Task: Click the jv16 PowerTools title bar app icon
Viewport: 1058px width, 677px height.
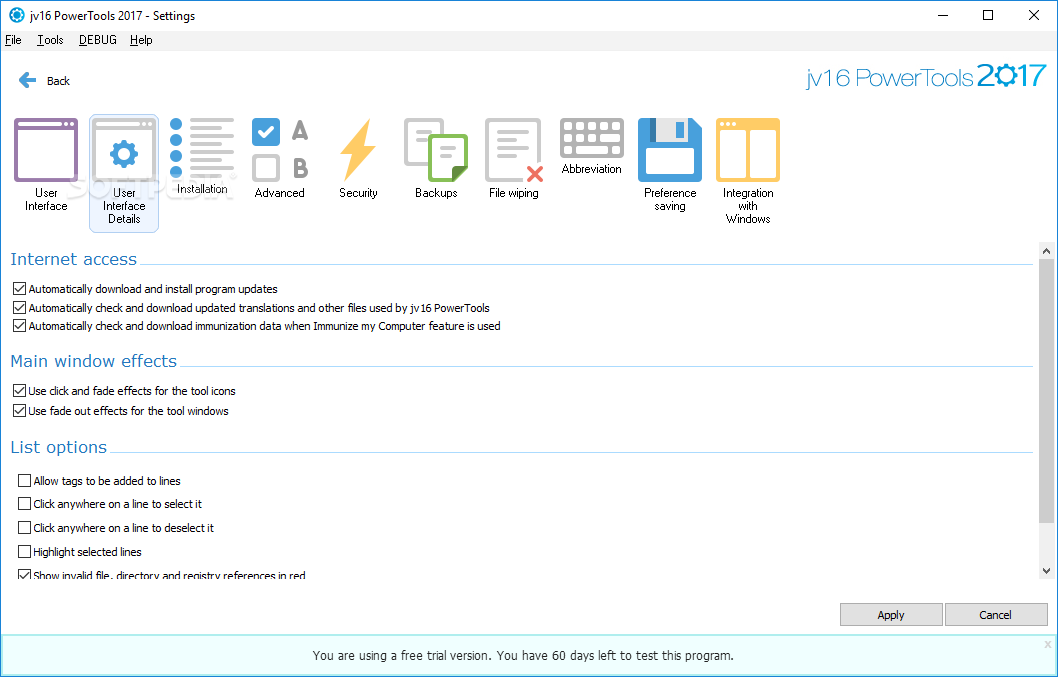Action: (x=16, y=15)
